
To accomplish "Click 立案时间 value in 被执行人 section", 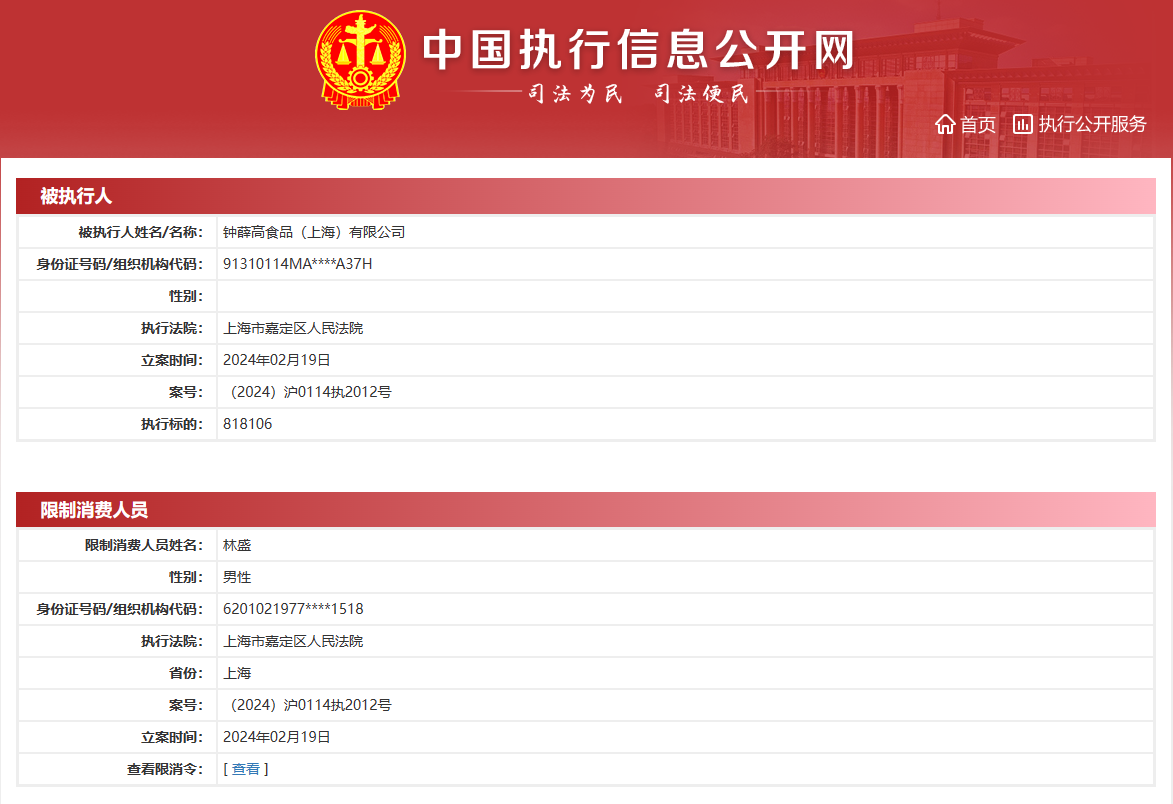I will pyautogui.click(x=277, y=360).
